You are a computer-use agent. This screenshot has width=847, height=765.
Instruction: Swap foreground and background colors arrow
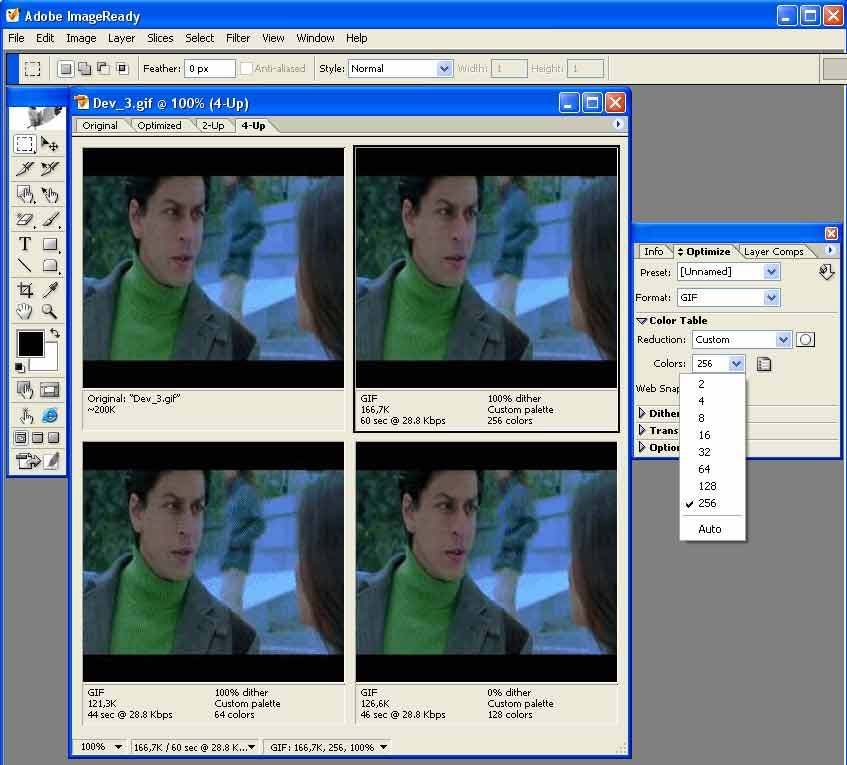click(55, 333)
